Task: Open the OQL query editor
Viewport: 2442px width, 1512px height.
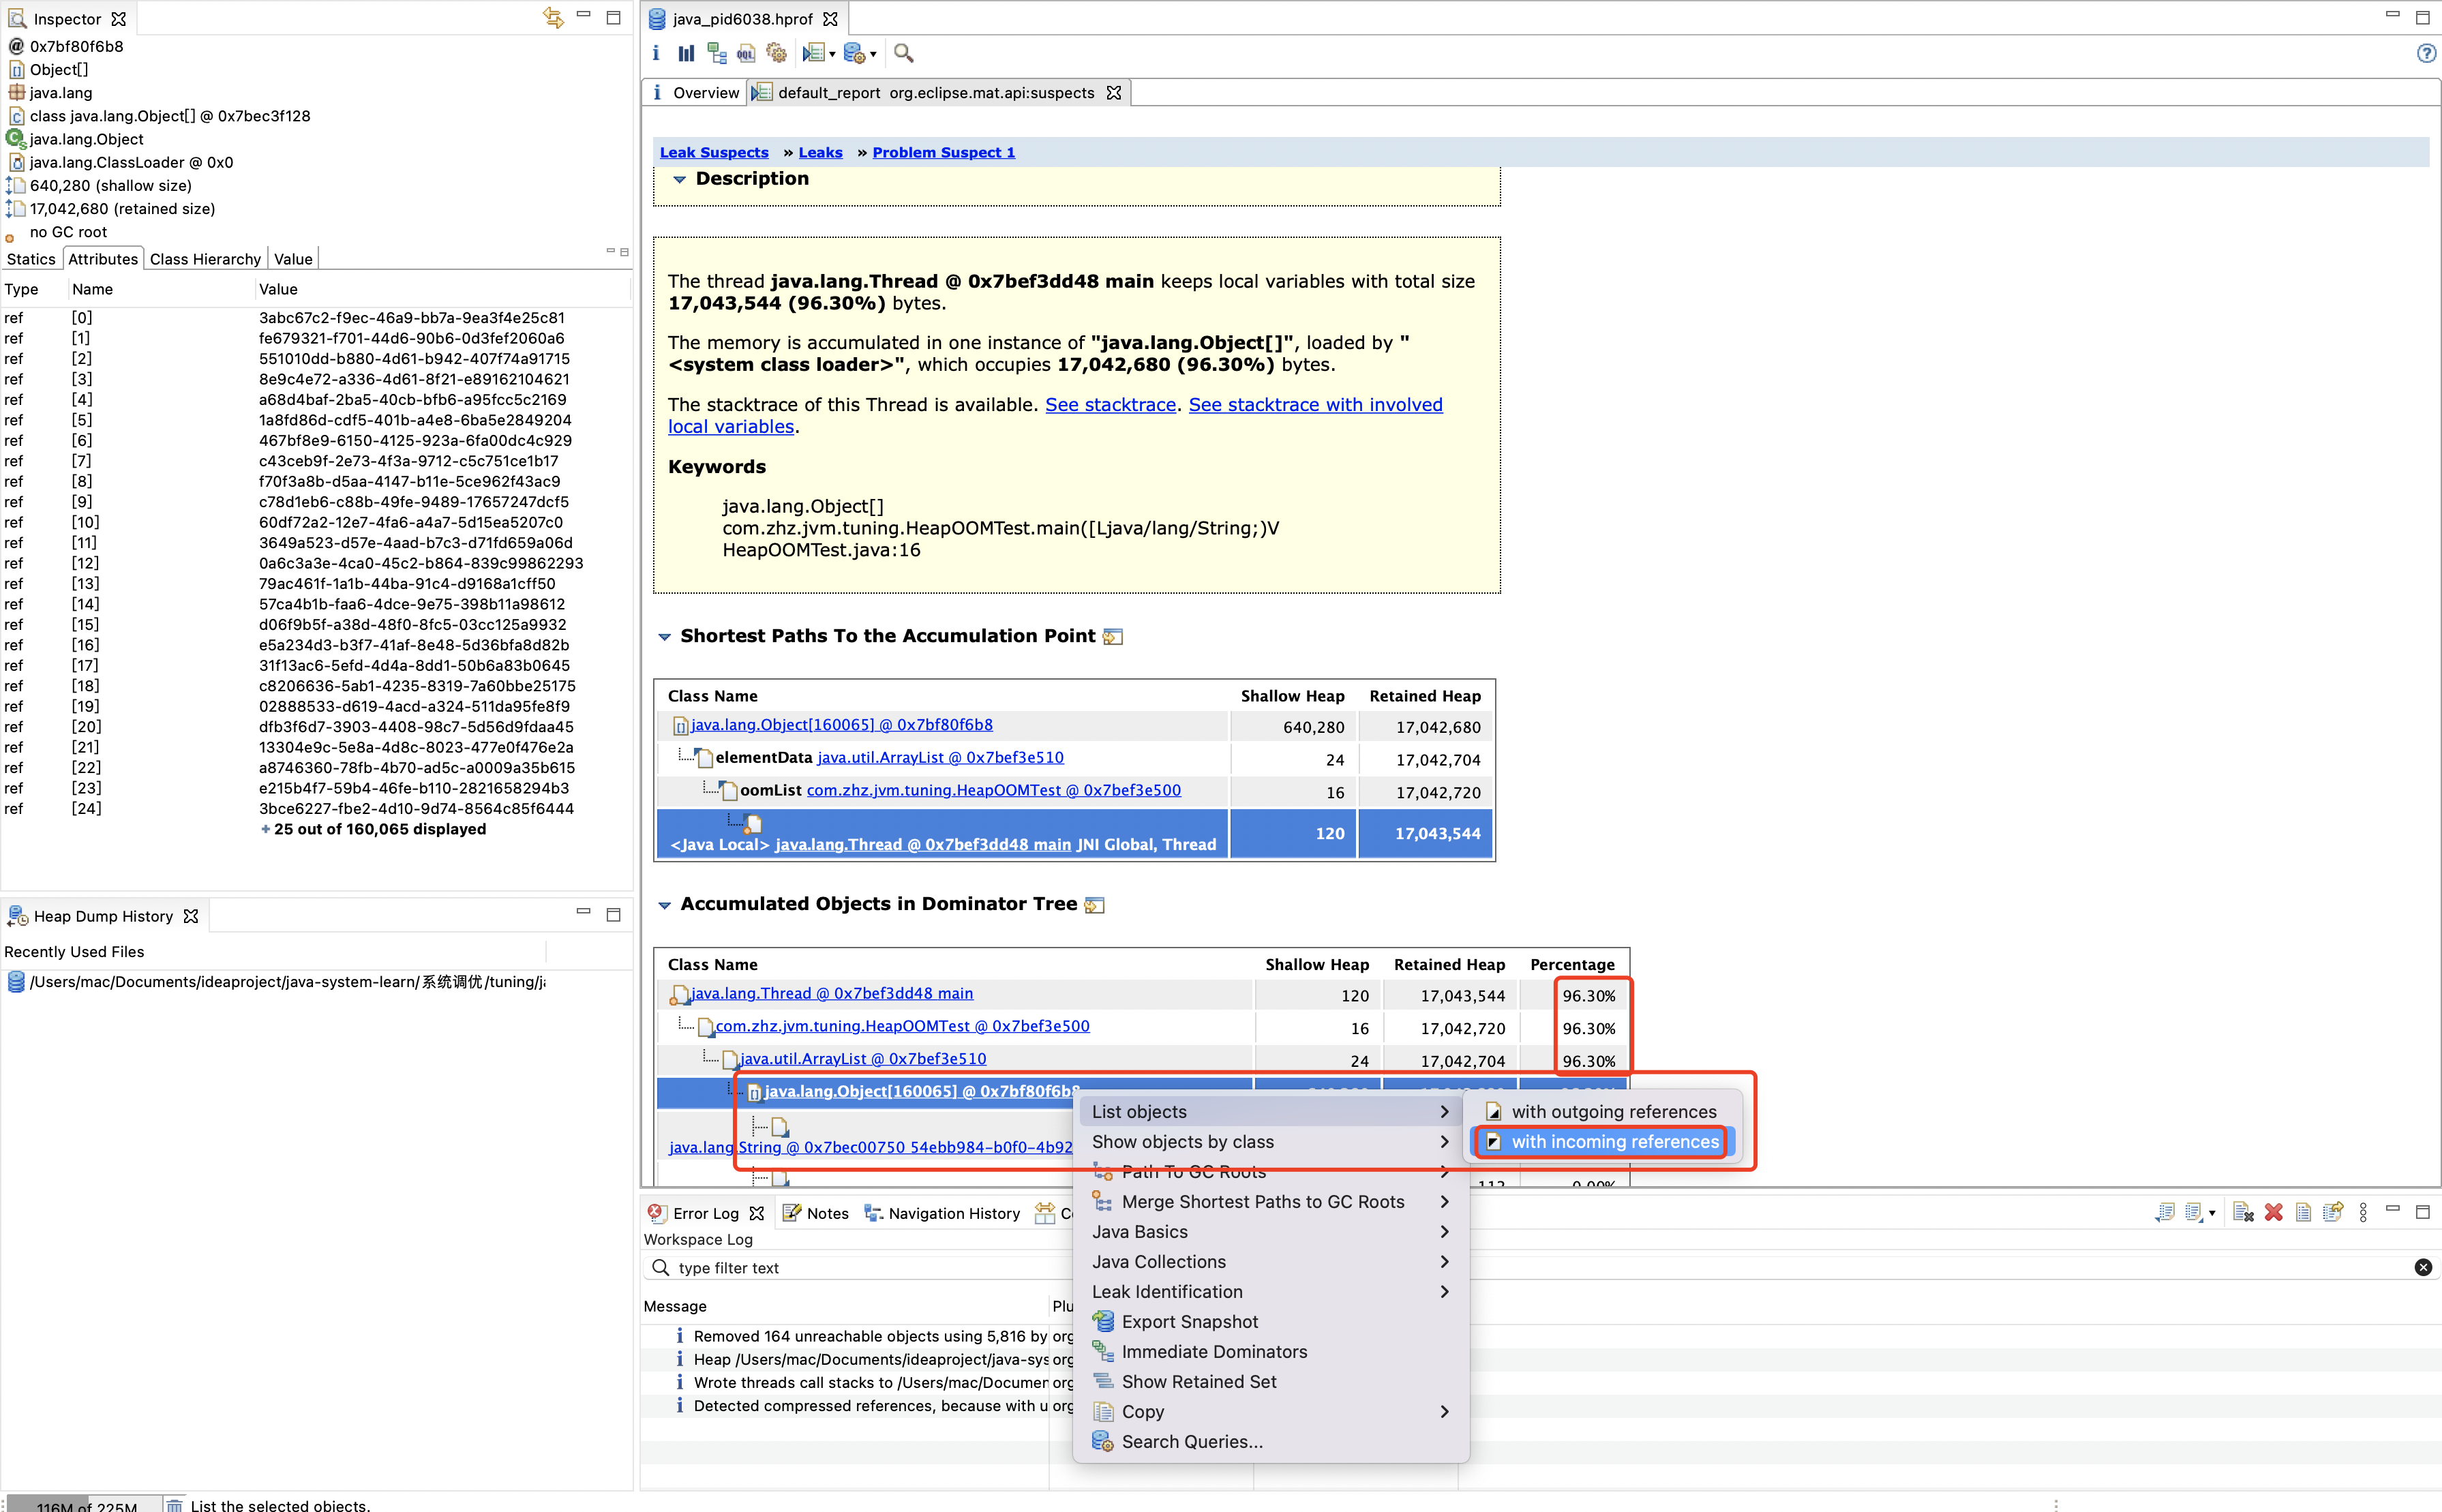Action: click(746, 53)
